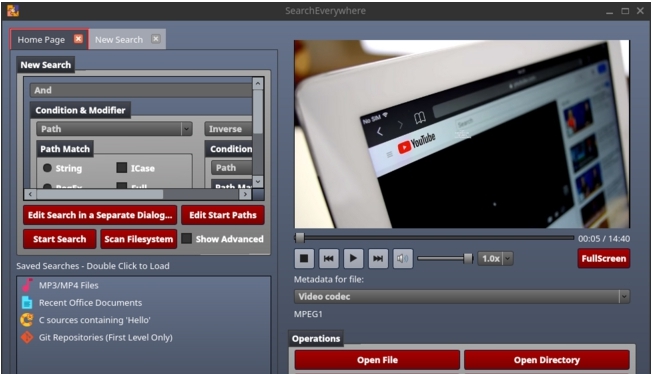Image resolution: width=652 pixels, height=374 pixels.
Task: Enter FullScreen video mode
Action: 604,258
